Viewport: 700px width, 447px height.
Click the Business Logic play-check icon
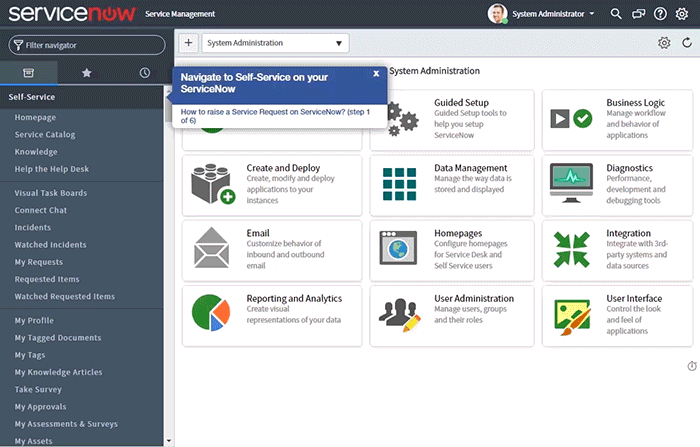coord(571,118)
